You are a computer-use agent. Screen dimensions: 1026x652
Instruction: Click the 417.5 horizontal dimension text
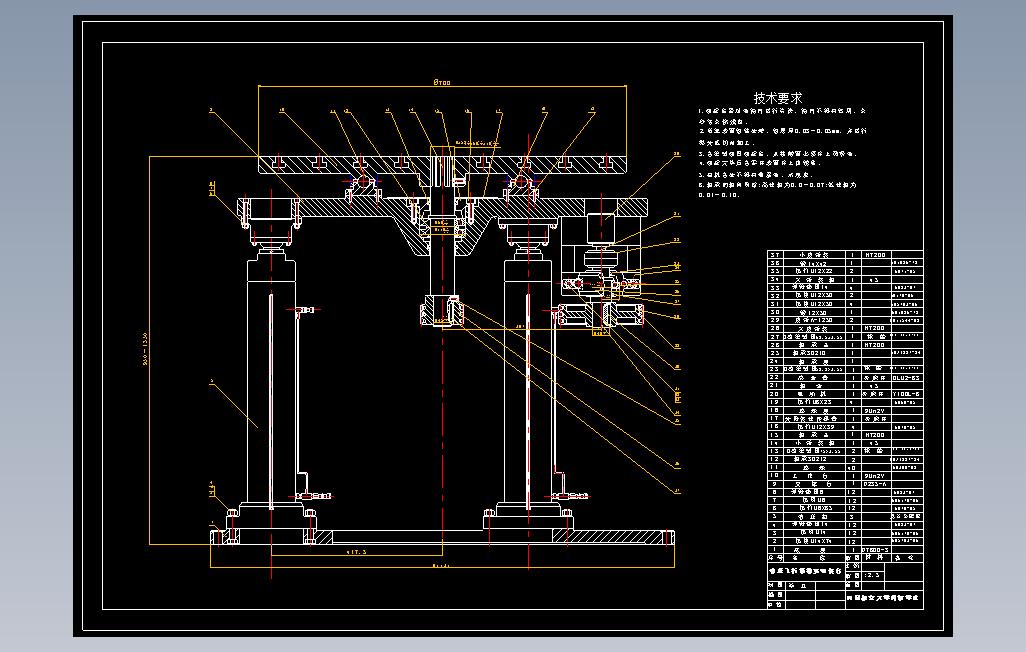[357, 552]
